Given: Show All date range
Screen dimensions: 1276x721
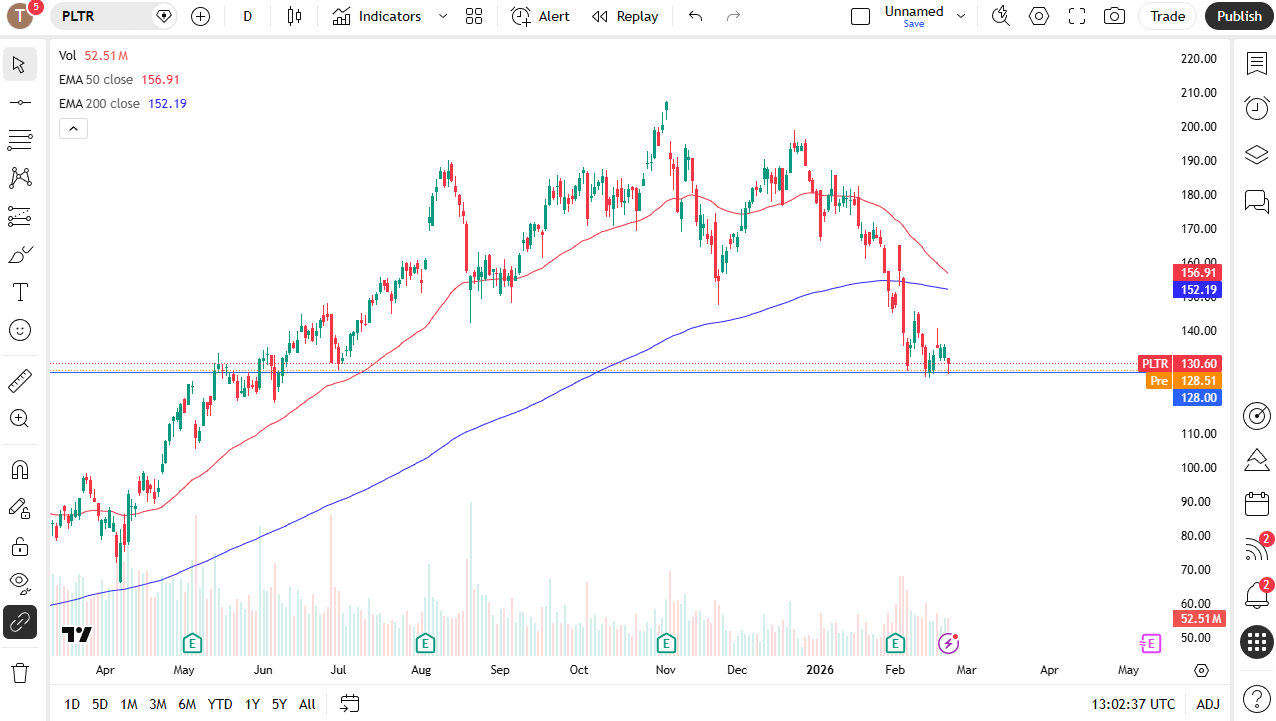Looking at the screenshot, I should [307, 704].
